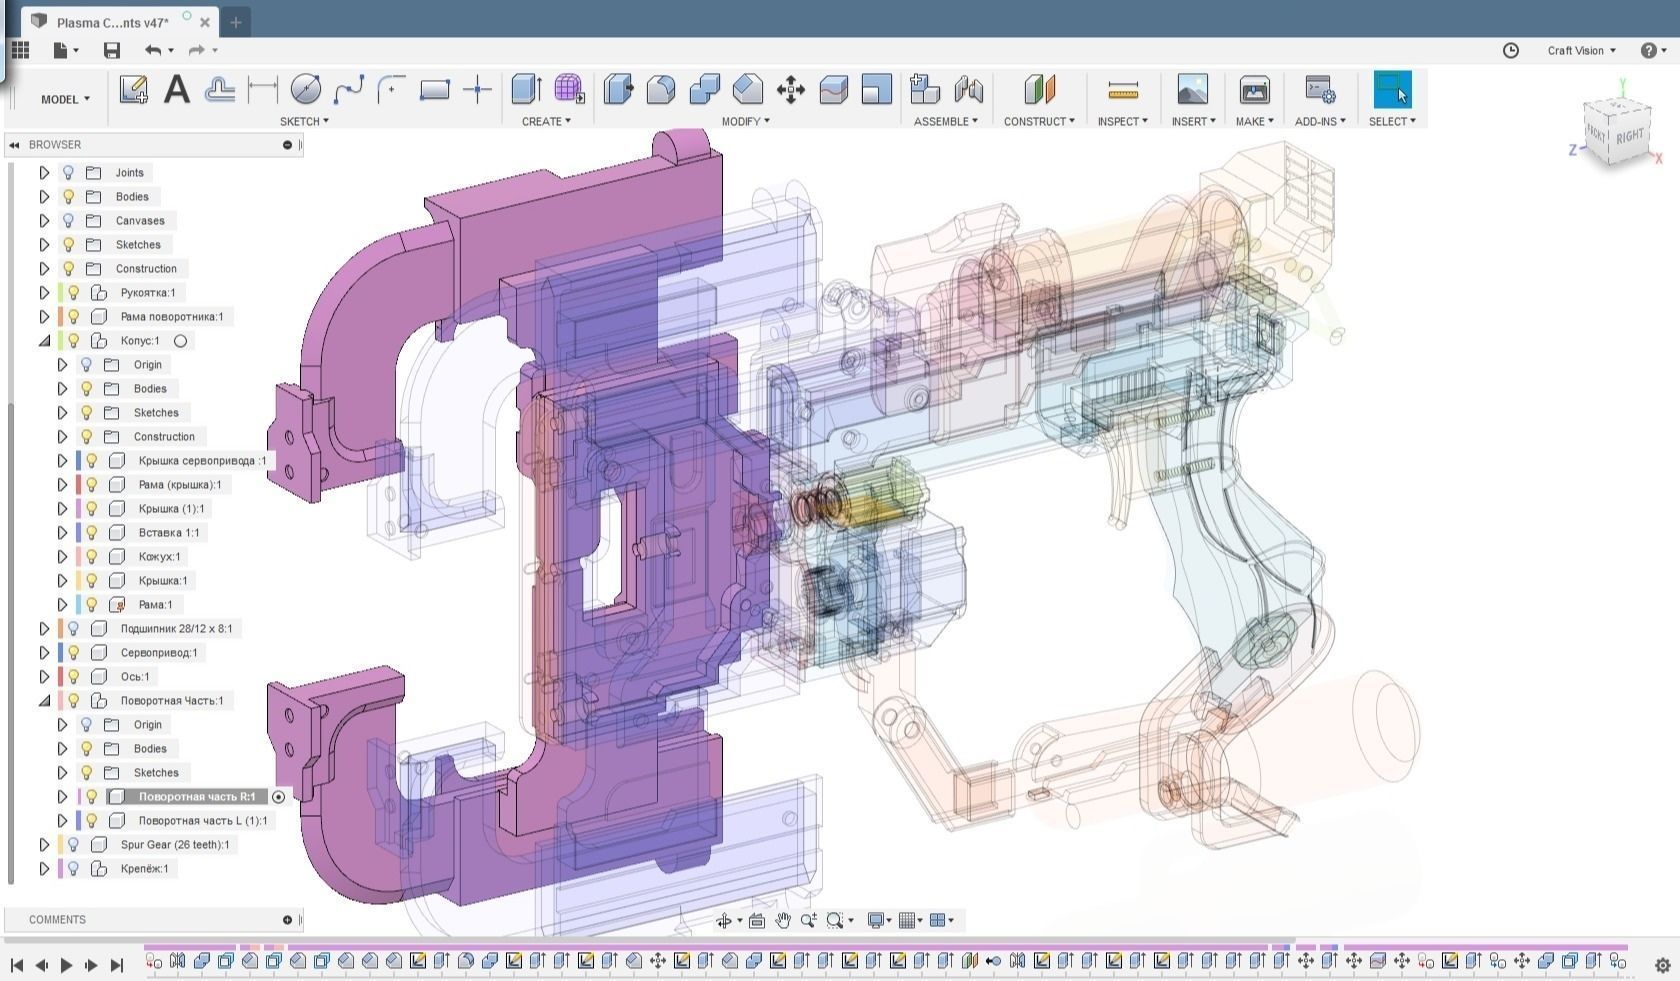Save the document with the floppy icon

[x=112, y=50]
